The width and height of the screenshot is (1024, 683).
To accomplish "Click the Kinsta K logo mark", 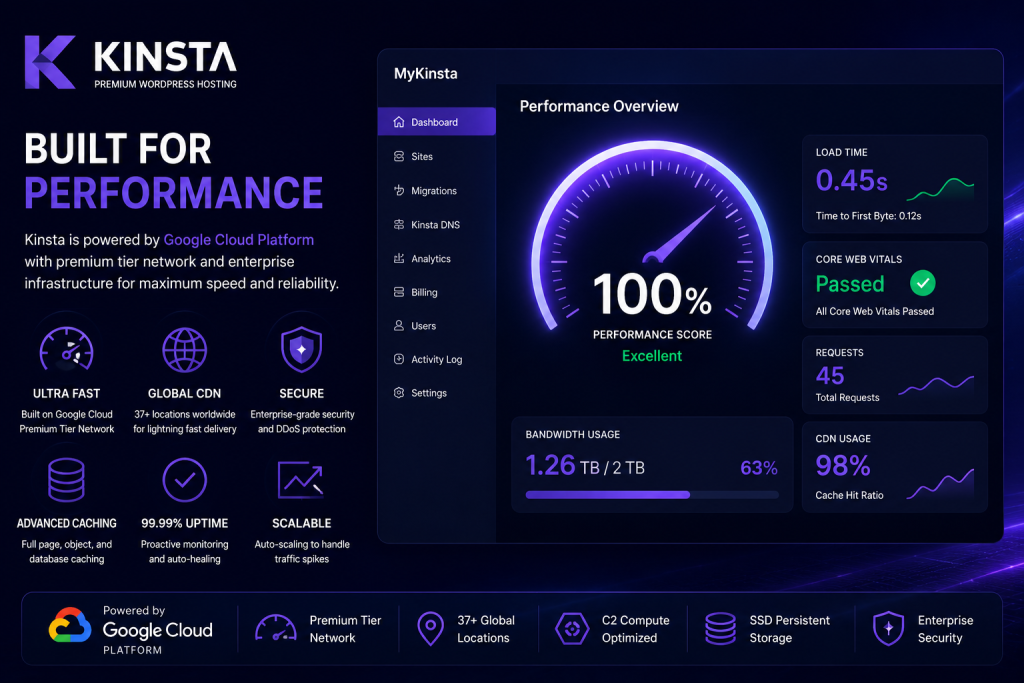I will [x=50, y=62].
